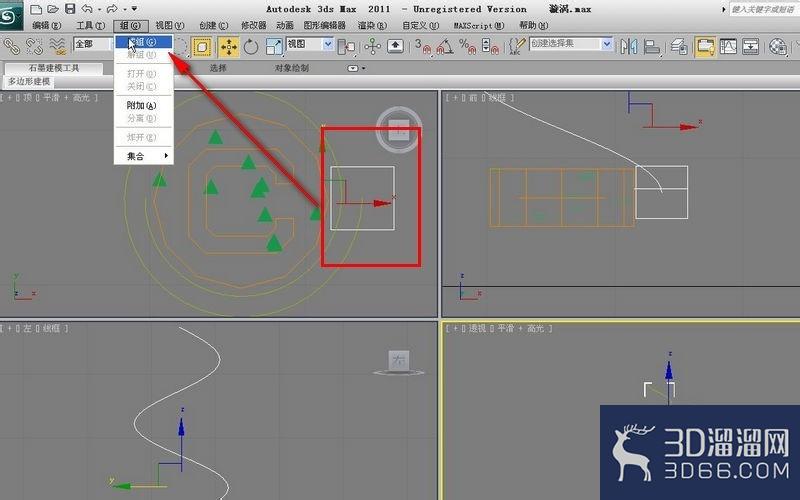Open the 工具(T) menu
Image resolution: width=800 pixels, height=500 pixels.
[90, 26]
